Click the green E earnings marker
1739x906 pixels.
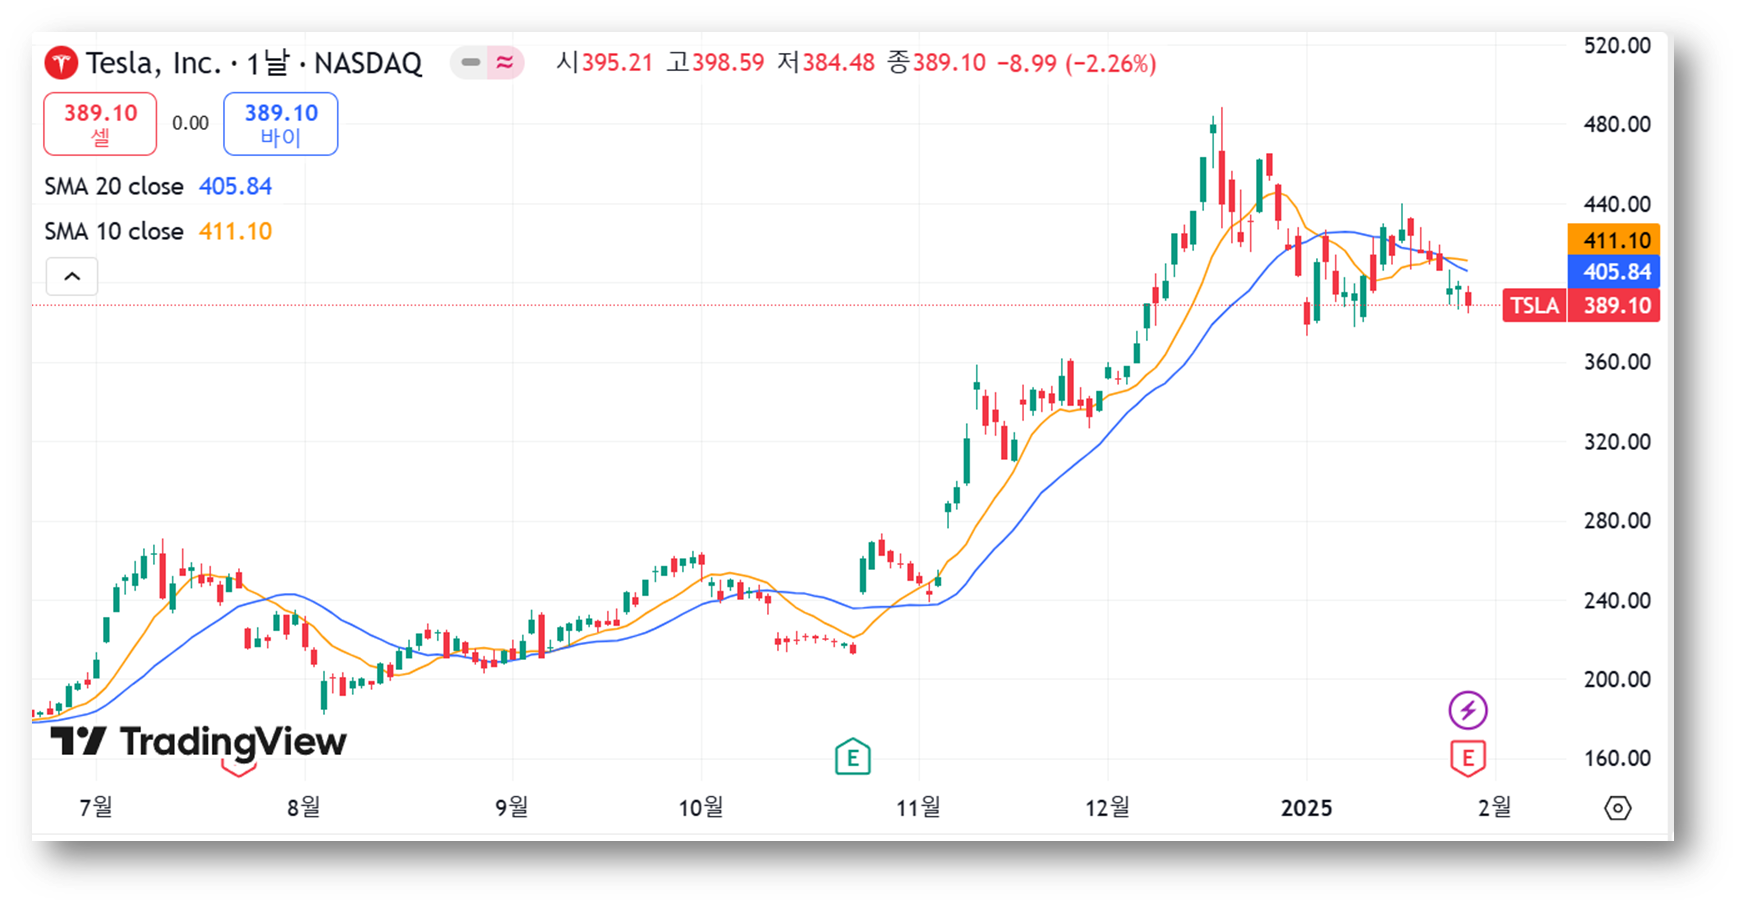(853, 757)
